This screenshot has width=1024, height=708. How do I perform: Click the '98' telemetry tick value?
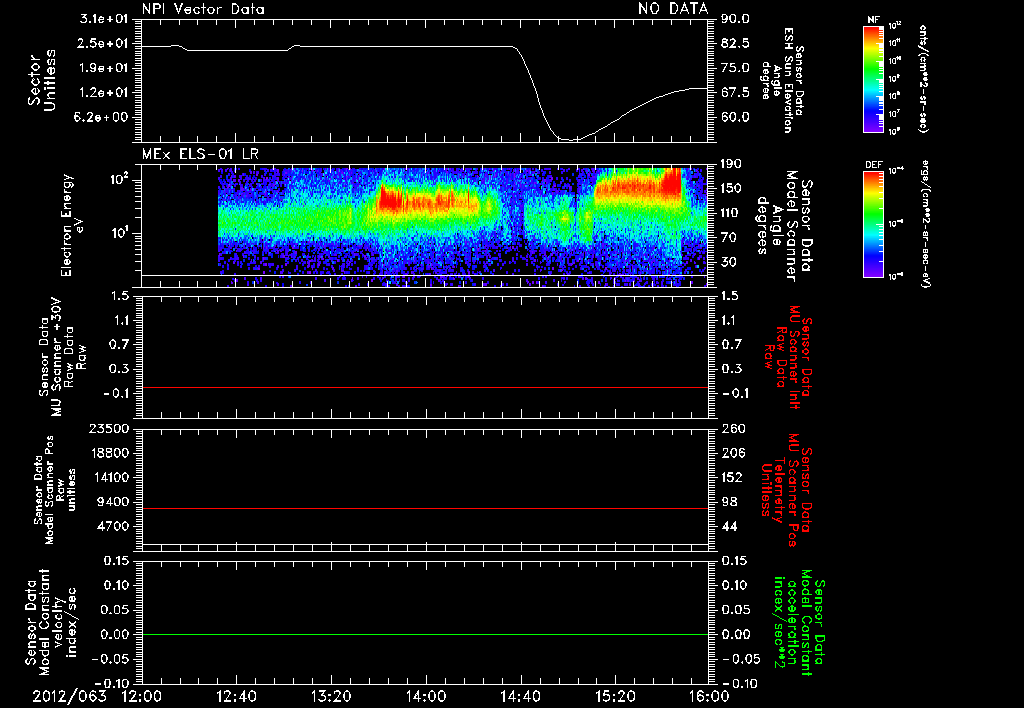coord(729,502)
